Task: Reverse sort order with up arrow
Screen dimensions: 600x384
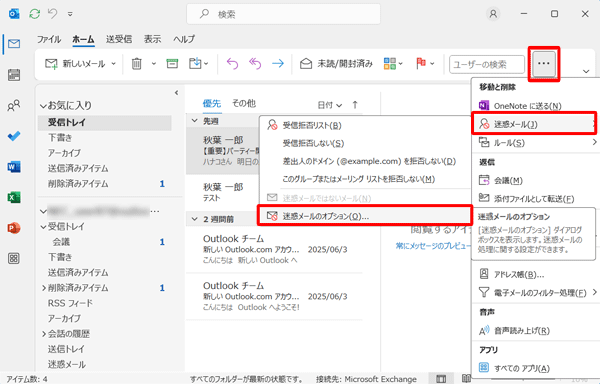Action: 355,105
